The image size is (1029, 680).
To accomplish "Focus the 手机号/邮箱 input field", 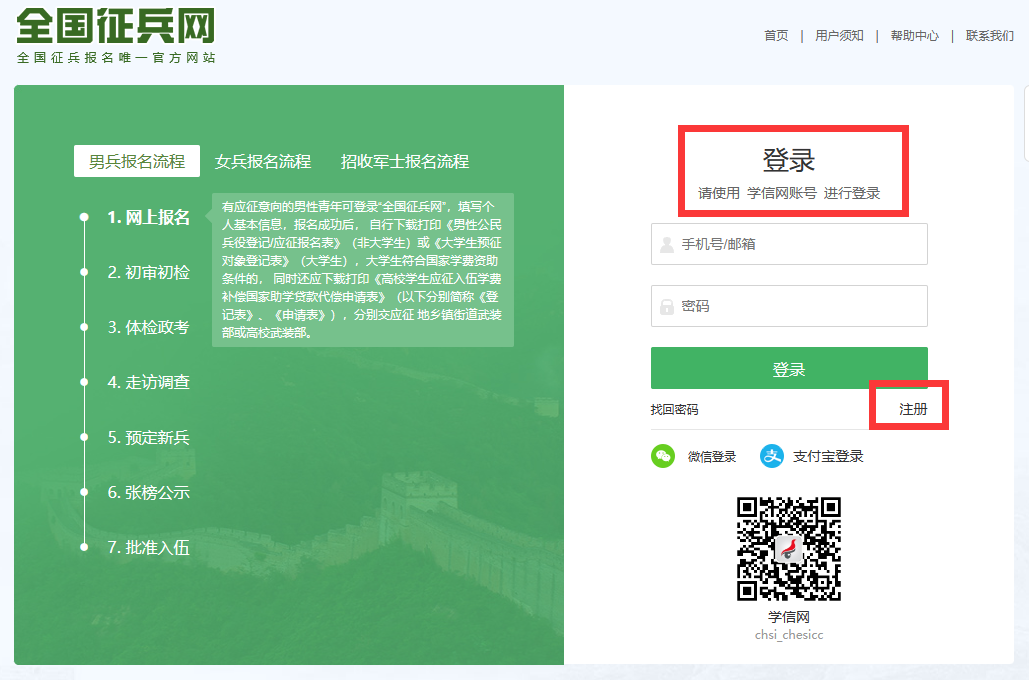I will pos(789,244).
